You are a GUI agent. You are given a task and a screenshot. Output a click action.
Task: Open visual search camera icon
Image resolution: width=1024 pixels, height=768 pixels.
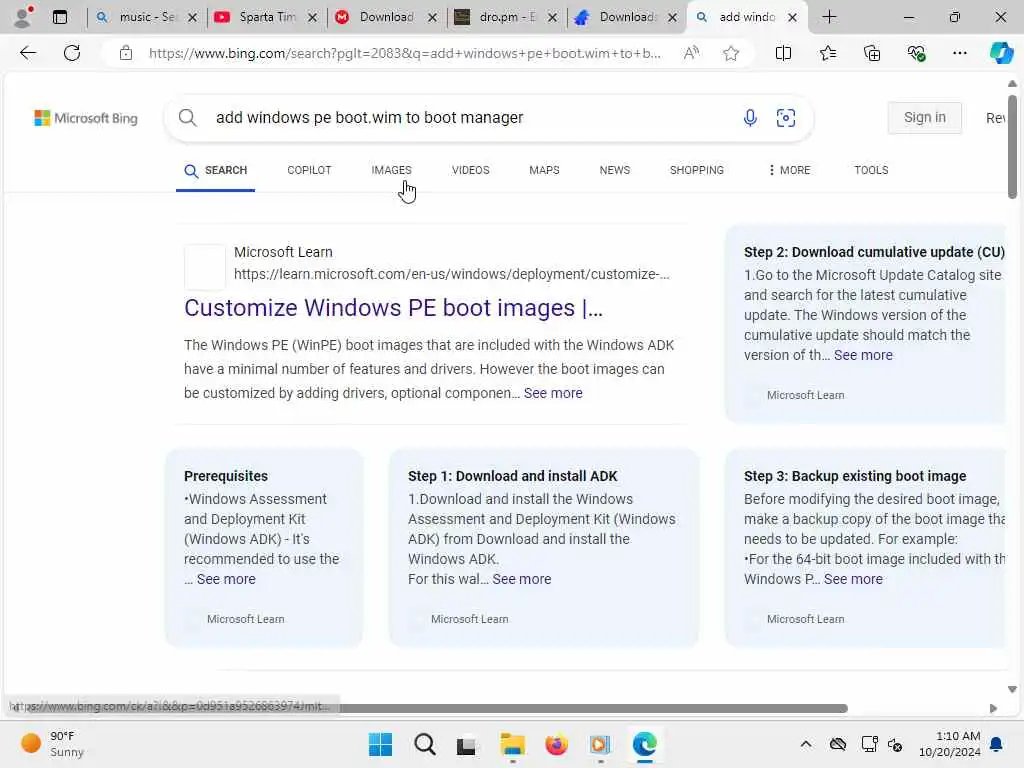(786, 118)
